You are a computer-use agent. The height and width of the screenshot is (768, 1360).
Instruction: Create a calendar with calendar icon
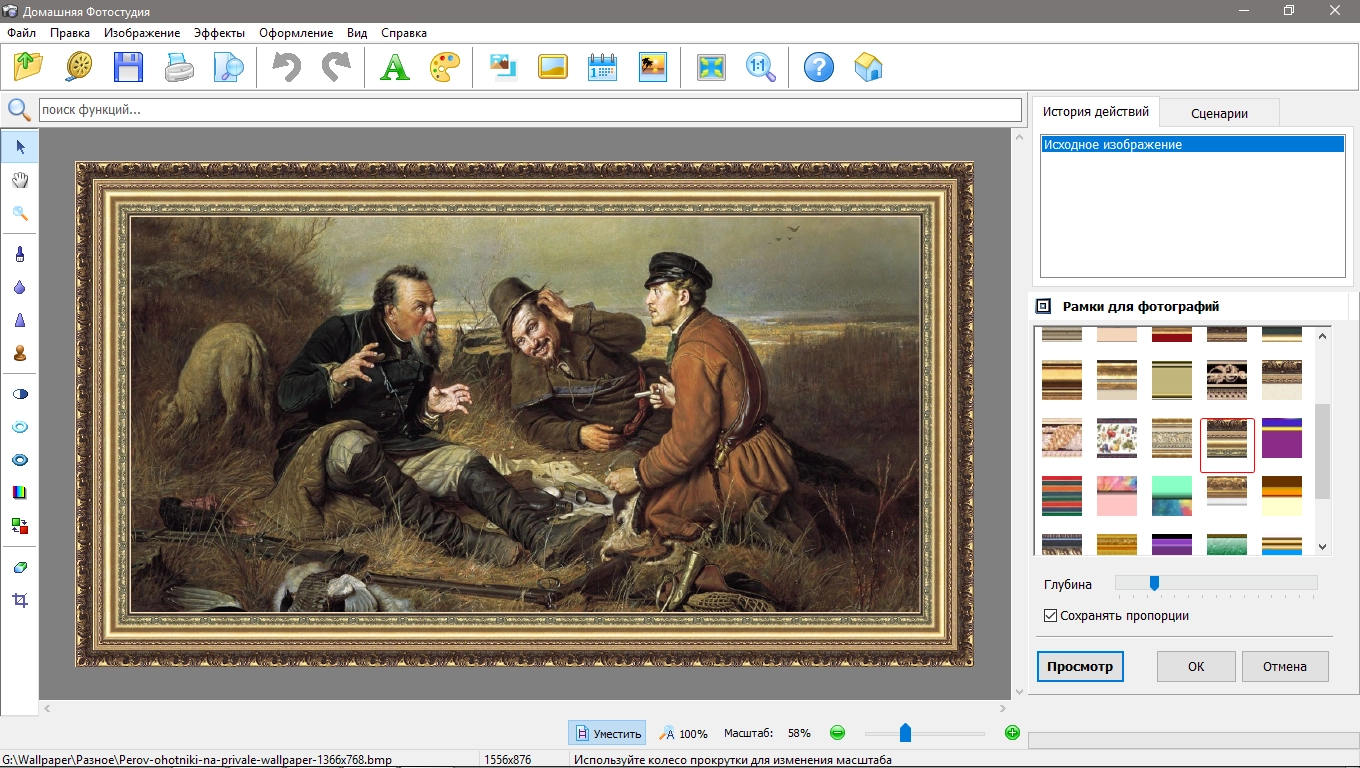click(603, 67)
